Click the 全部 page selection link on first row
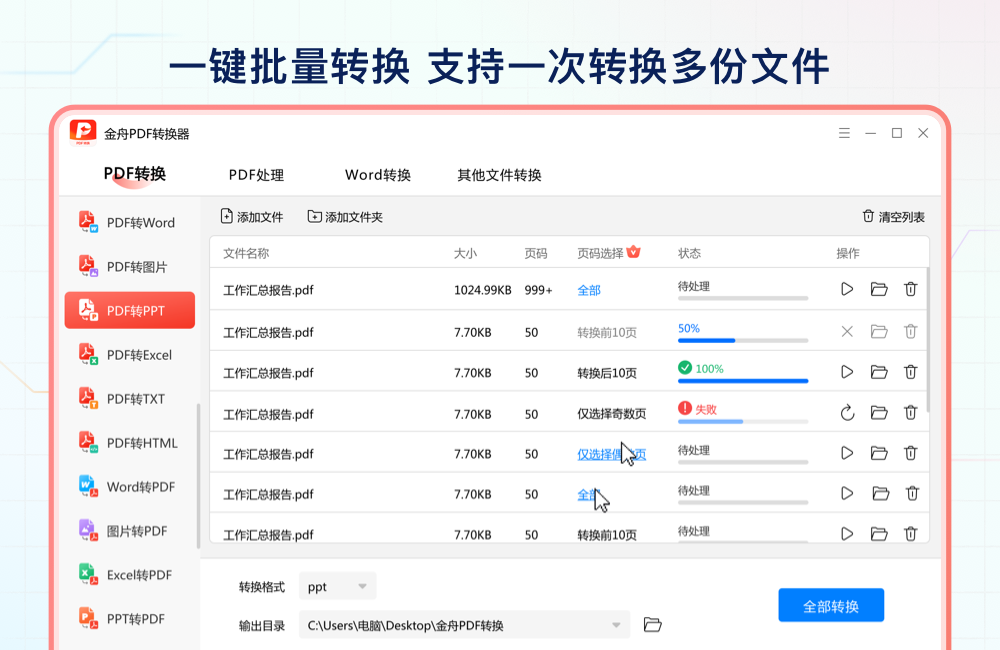1000x650 pixels. 590,289
